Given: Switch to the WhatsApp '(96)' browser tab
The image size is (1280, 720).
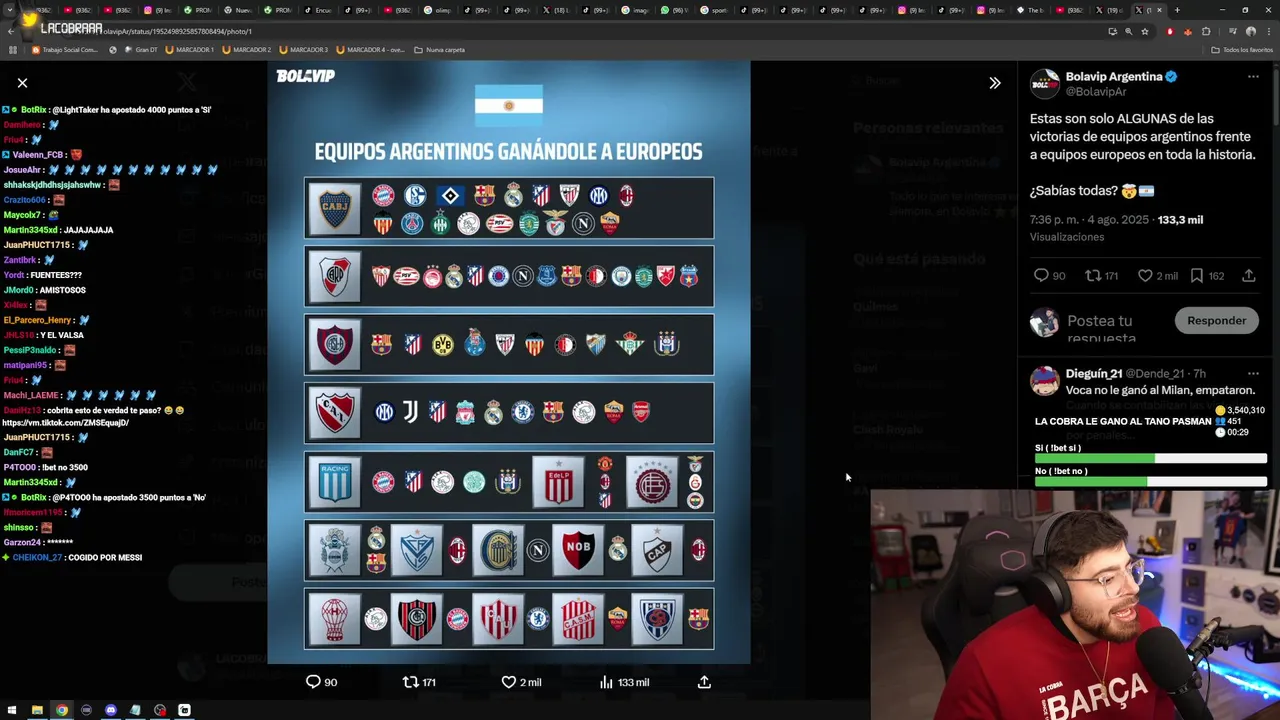Looking at the screenshot, I should (x=674, y=10).
